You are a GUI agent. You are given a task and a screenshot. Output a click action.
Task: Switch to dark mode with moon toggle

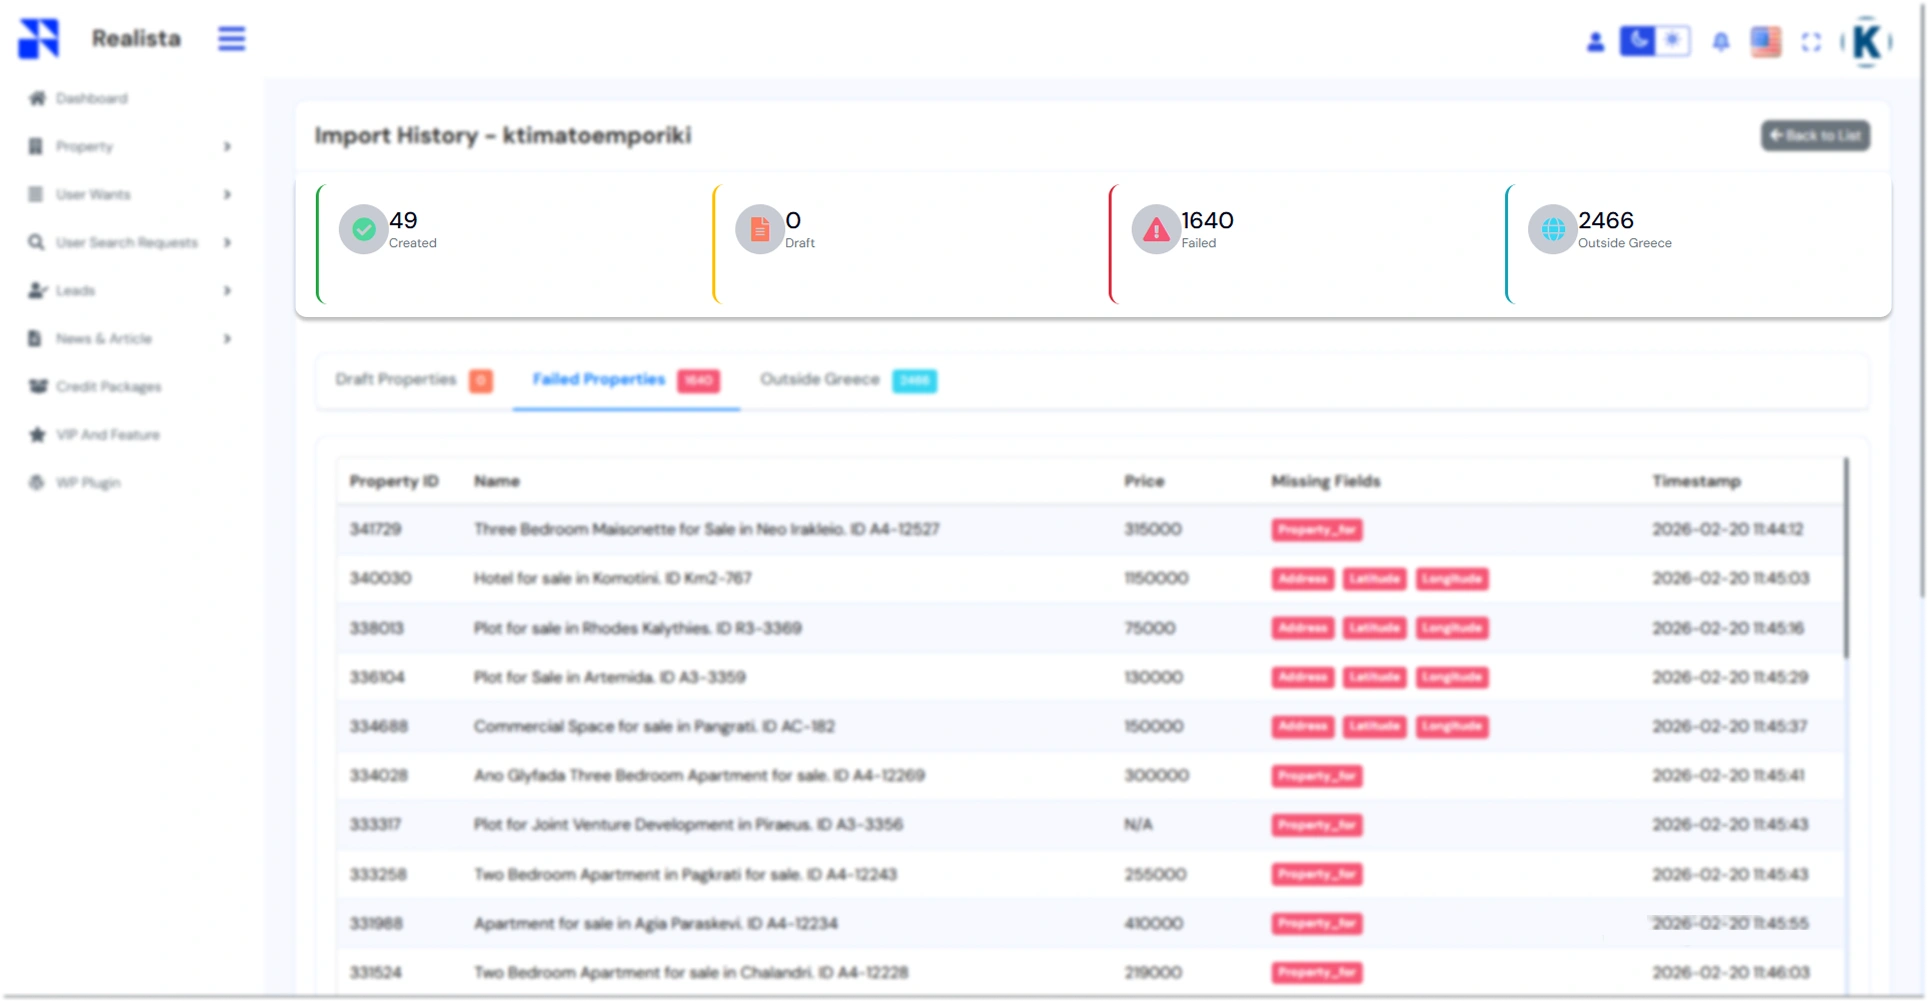click(x=1637, y=41)
